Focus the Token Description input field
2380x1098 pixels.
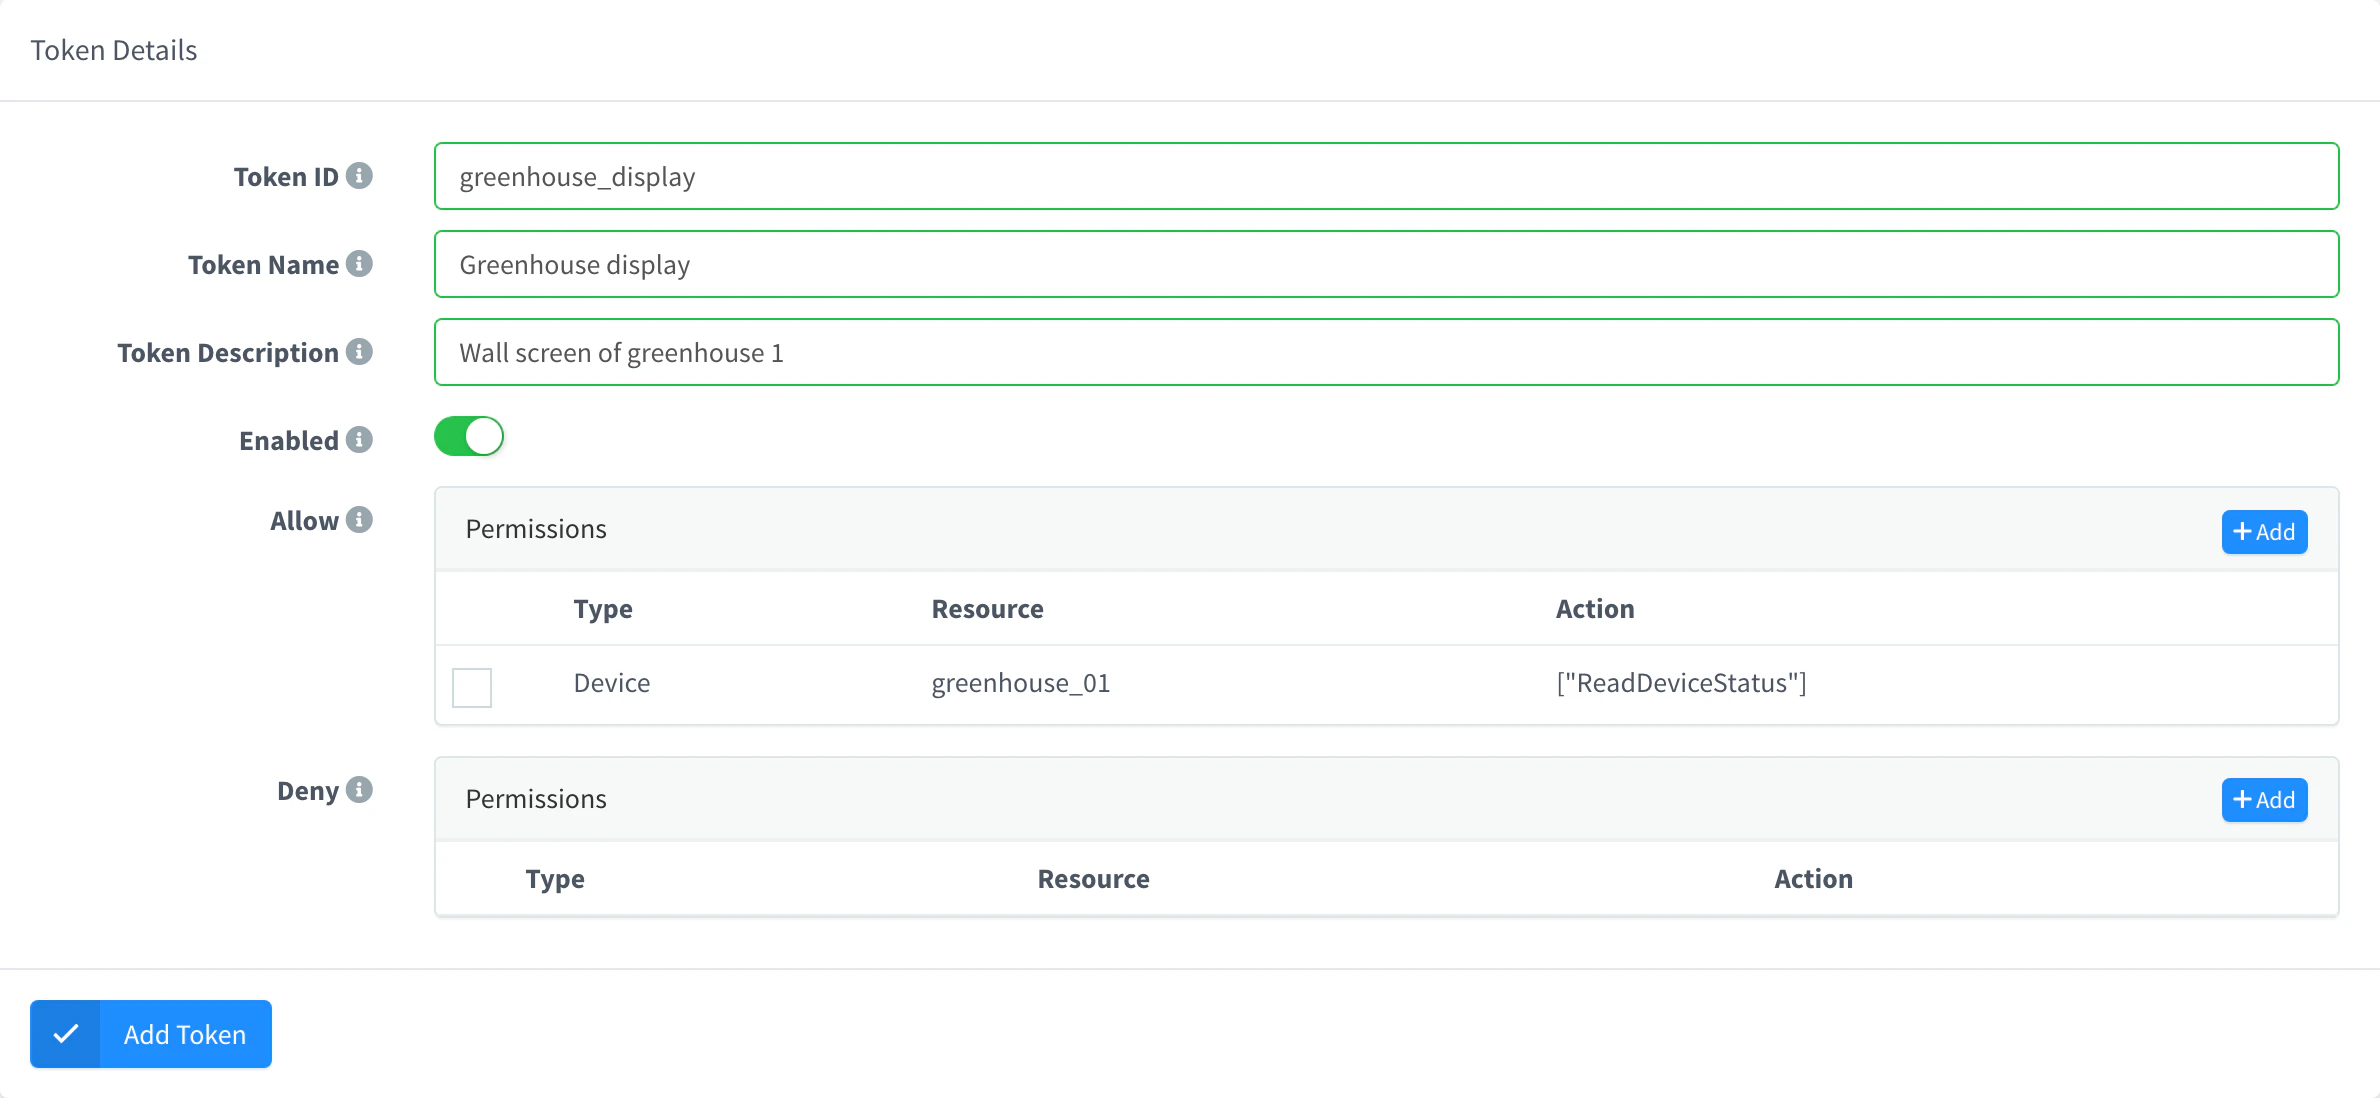(1386, 352)
